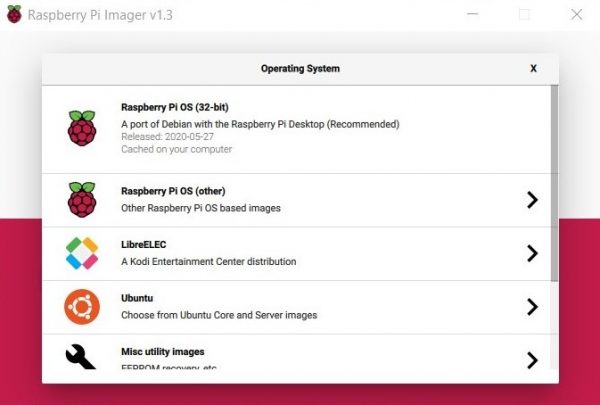Click the Raspberry Pi logo in title bar
Image resolution: width=600 pixels, height=405 pixels.
click(x=14, y=15)
